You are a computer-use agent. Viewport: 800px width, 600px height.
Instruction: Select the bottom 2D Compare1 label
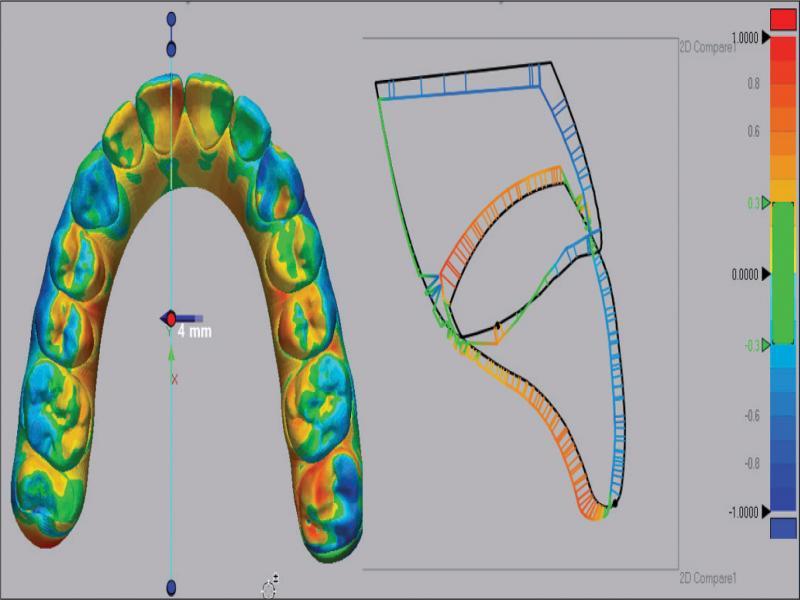707,578
